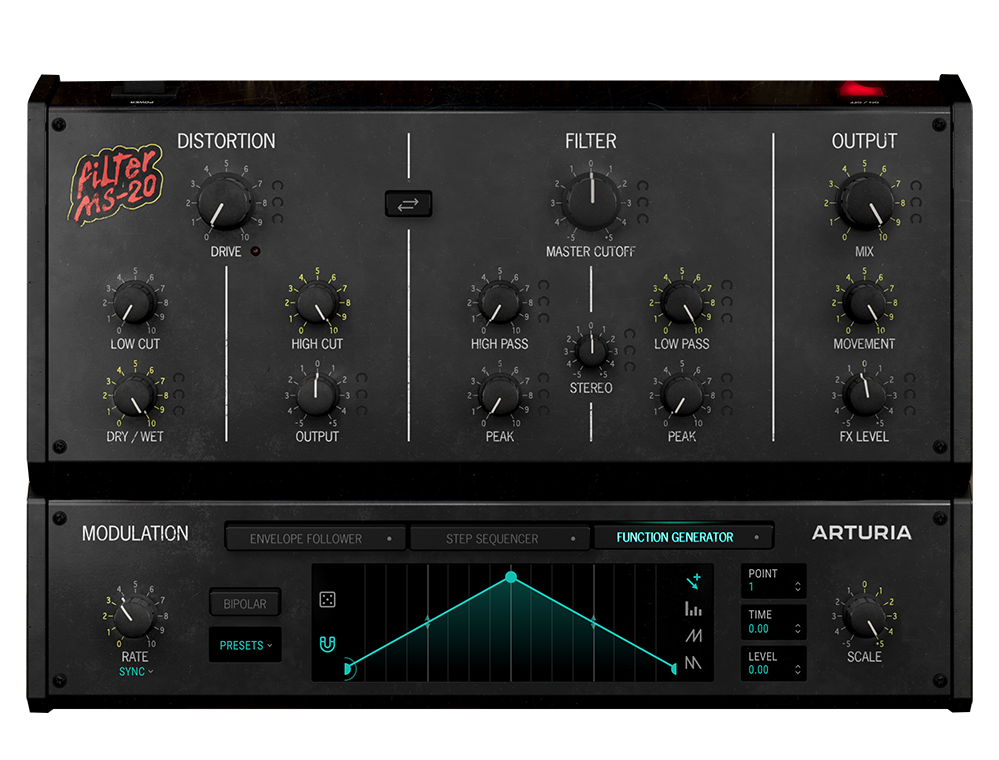The image size is (999, 760).
Task: Click the Output knob in the Distortion section
Action: (x=317, y=396)
